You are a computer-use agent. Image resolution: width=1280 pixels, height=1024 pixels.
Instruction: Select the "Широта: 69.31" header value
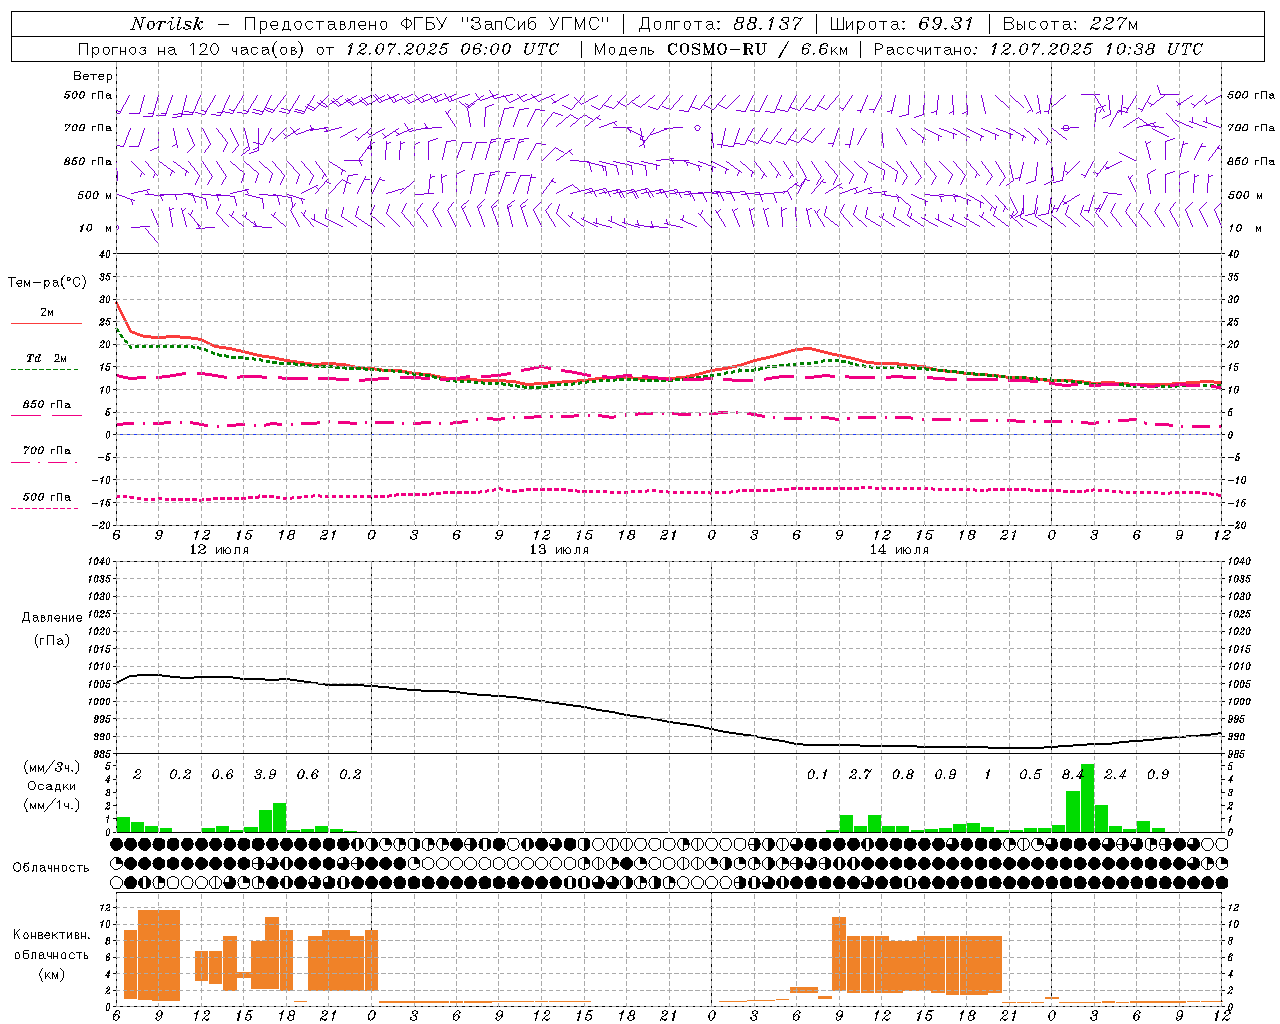pyautogui.click(x=901, y=24)
